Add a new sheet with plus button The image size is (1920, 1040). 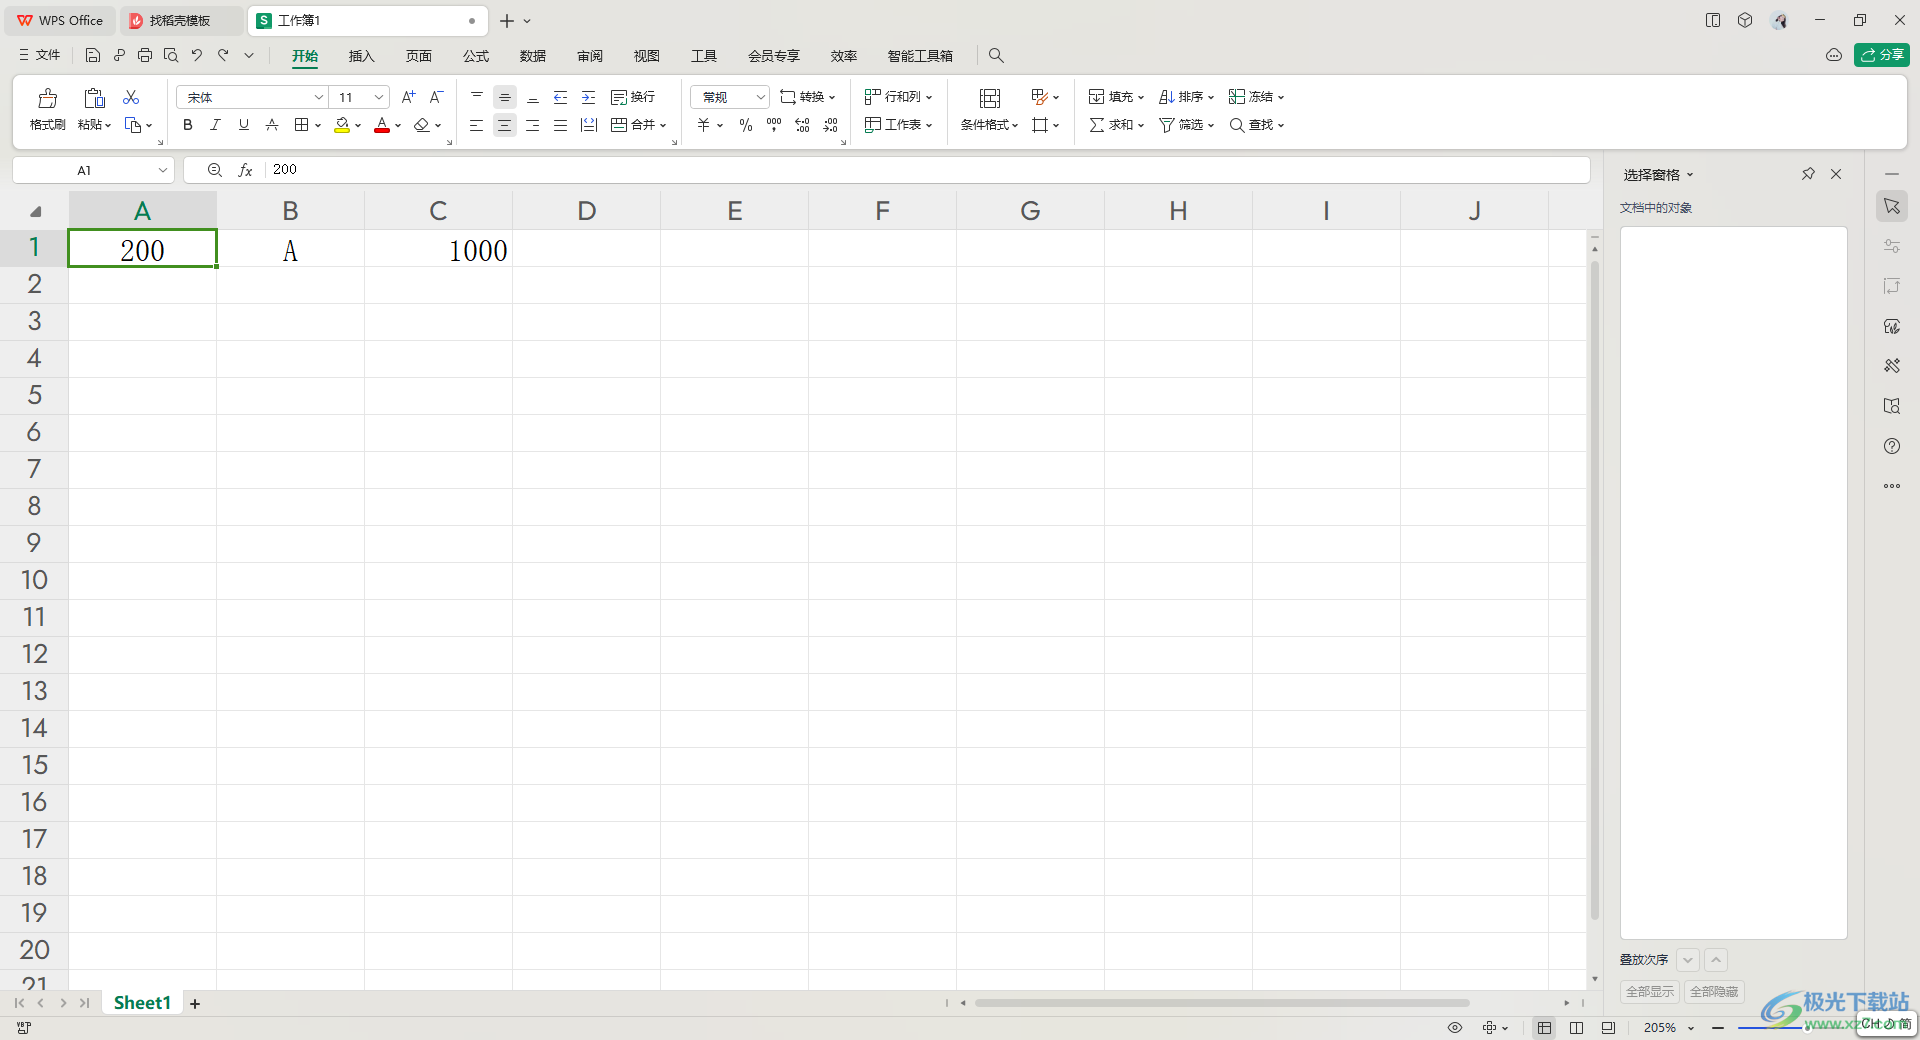pyautogui.click(x=195, y=1003)
